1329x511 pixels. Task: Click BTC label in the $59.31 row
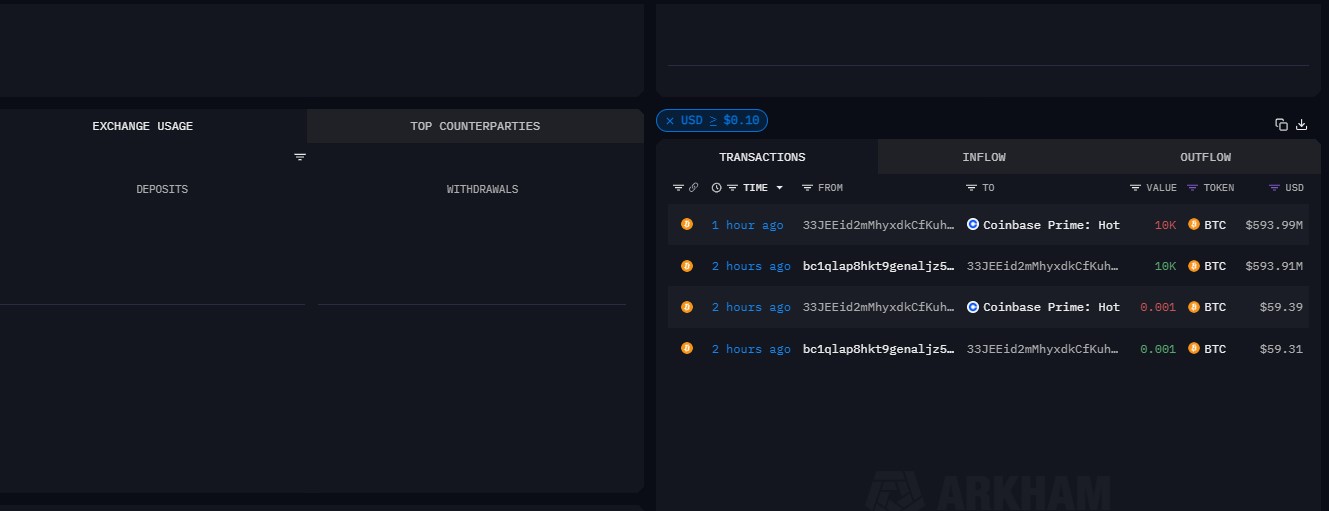point(1215,349)
